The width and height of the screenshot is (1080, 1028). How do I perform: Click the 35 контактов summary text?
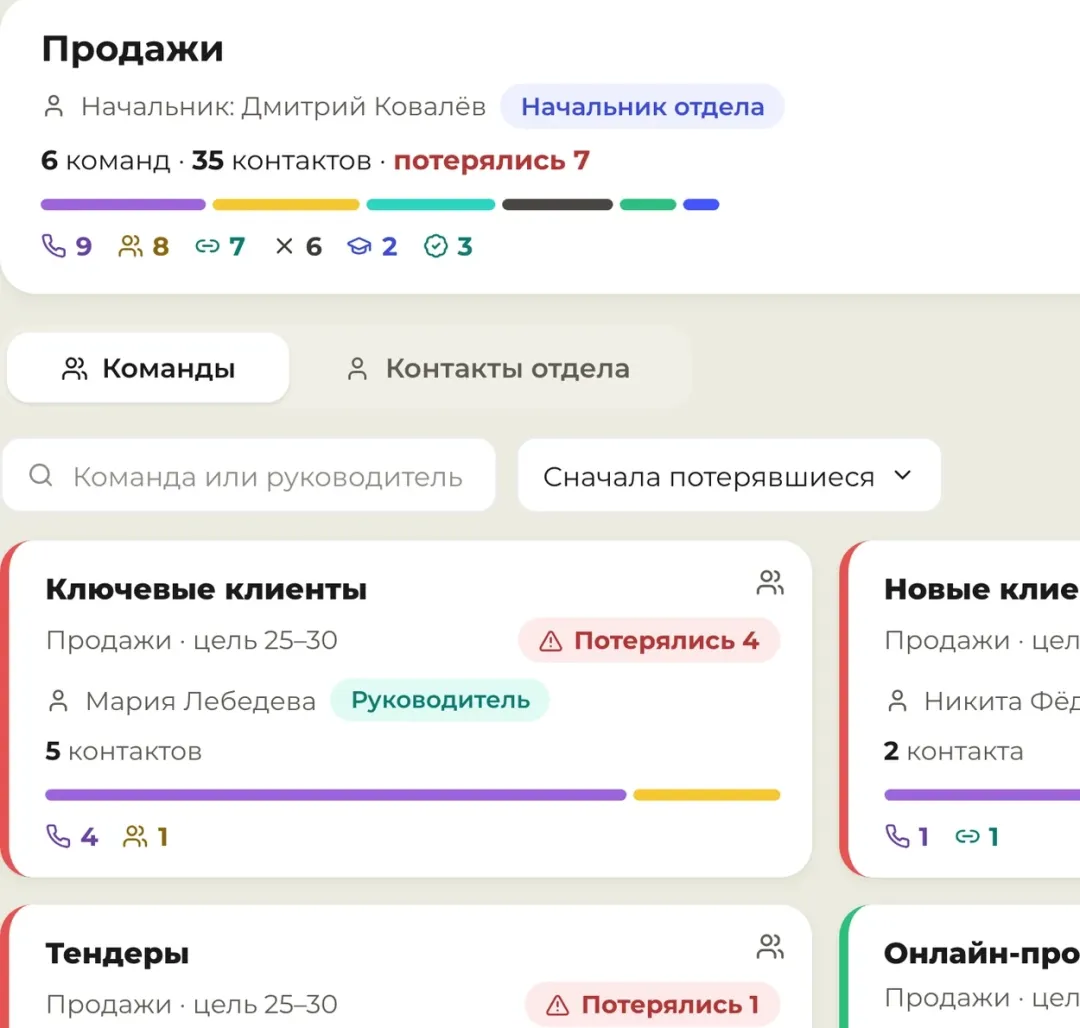pyautogui.click(x=282, y=160)
